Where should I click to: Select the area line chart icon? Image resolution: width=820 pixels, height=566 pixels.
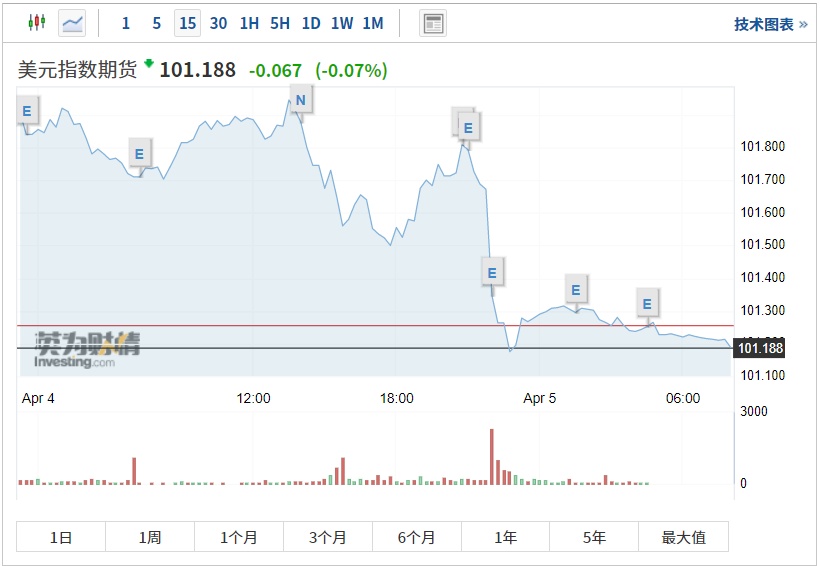72,22
